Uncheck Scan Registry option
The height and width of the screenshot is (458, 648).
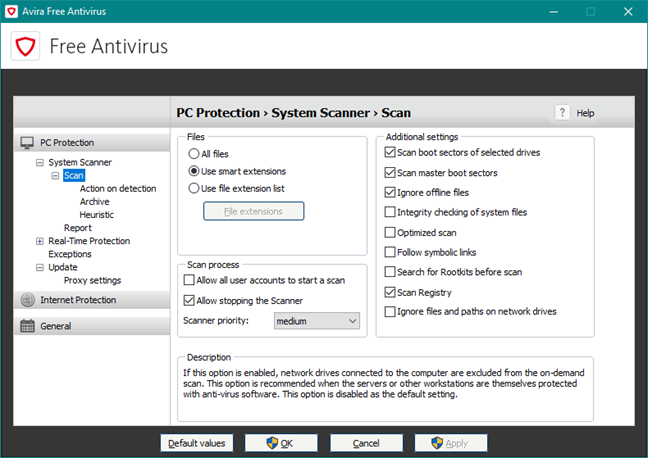point(390,292)
